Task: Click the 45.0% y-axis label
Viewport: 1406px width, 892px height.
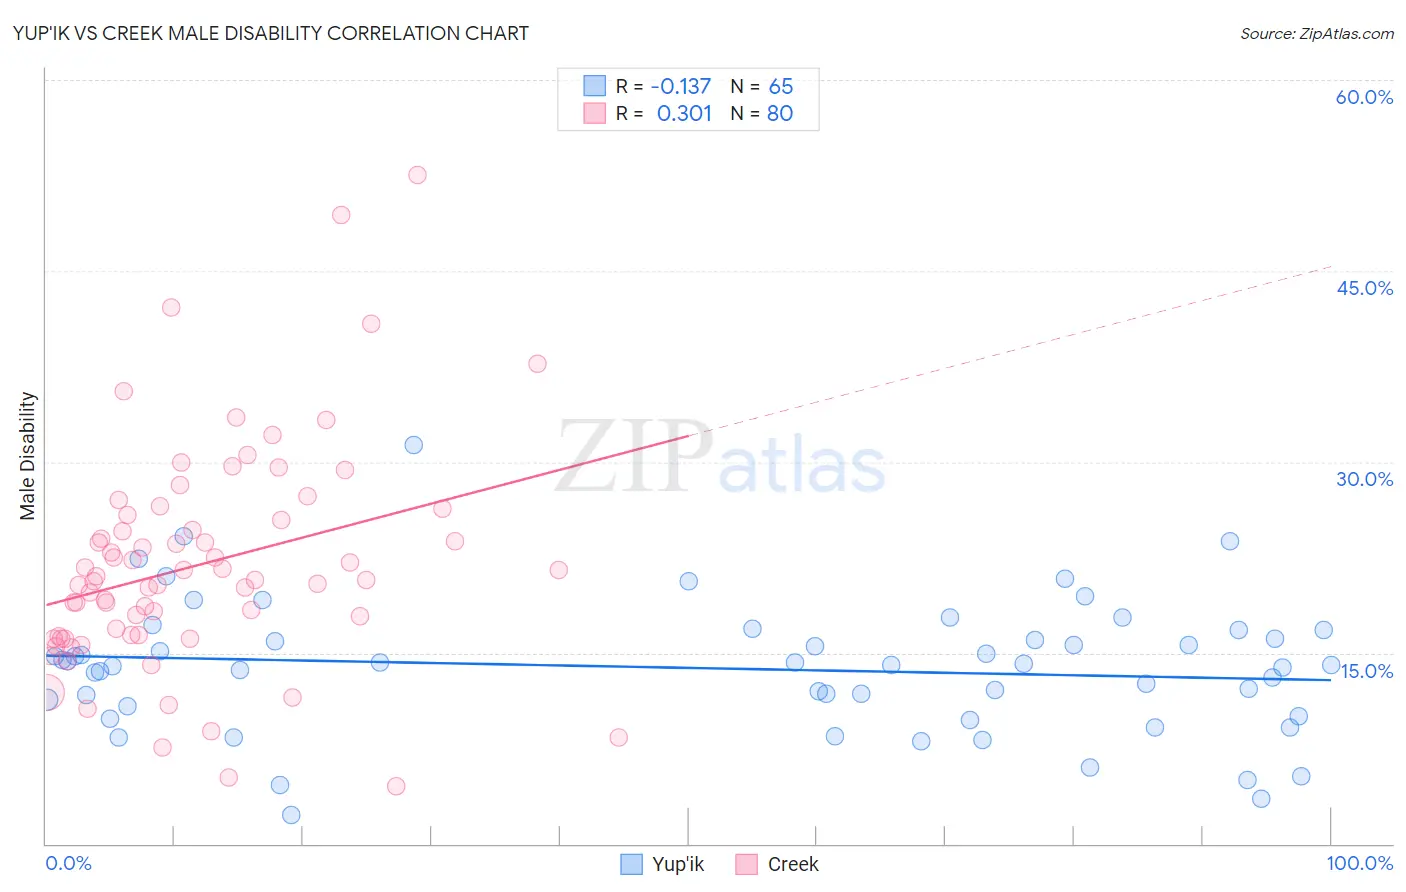Action: point(1364,288)
